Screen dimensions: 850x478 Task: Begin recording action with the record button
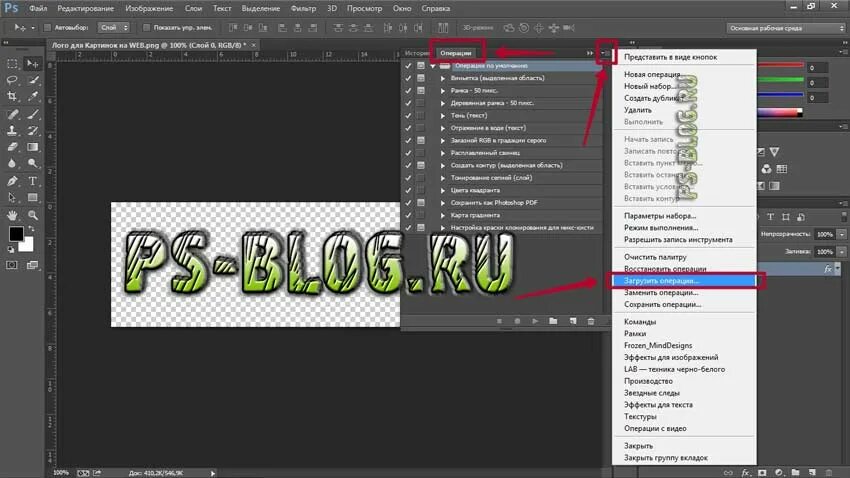click(517, 321)
